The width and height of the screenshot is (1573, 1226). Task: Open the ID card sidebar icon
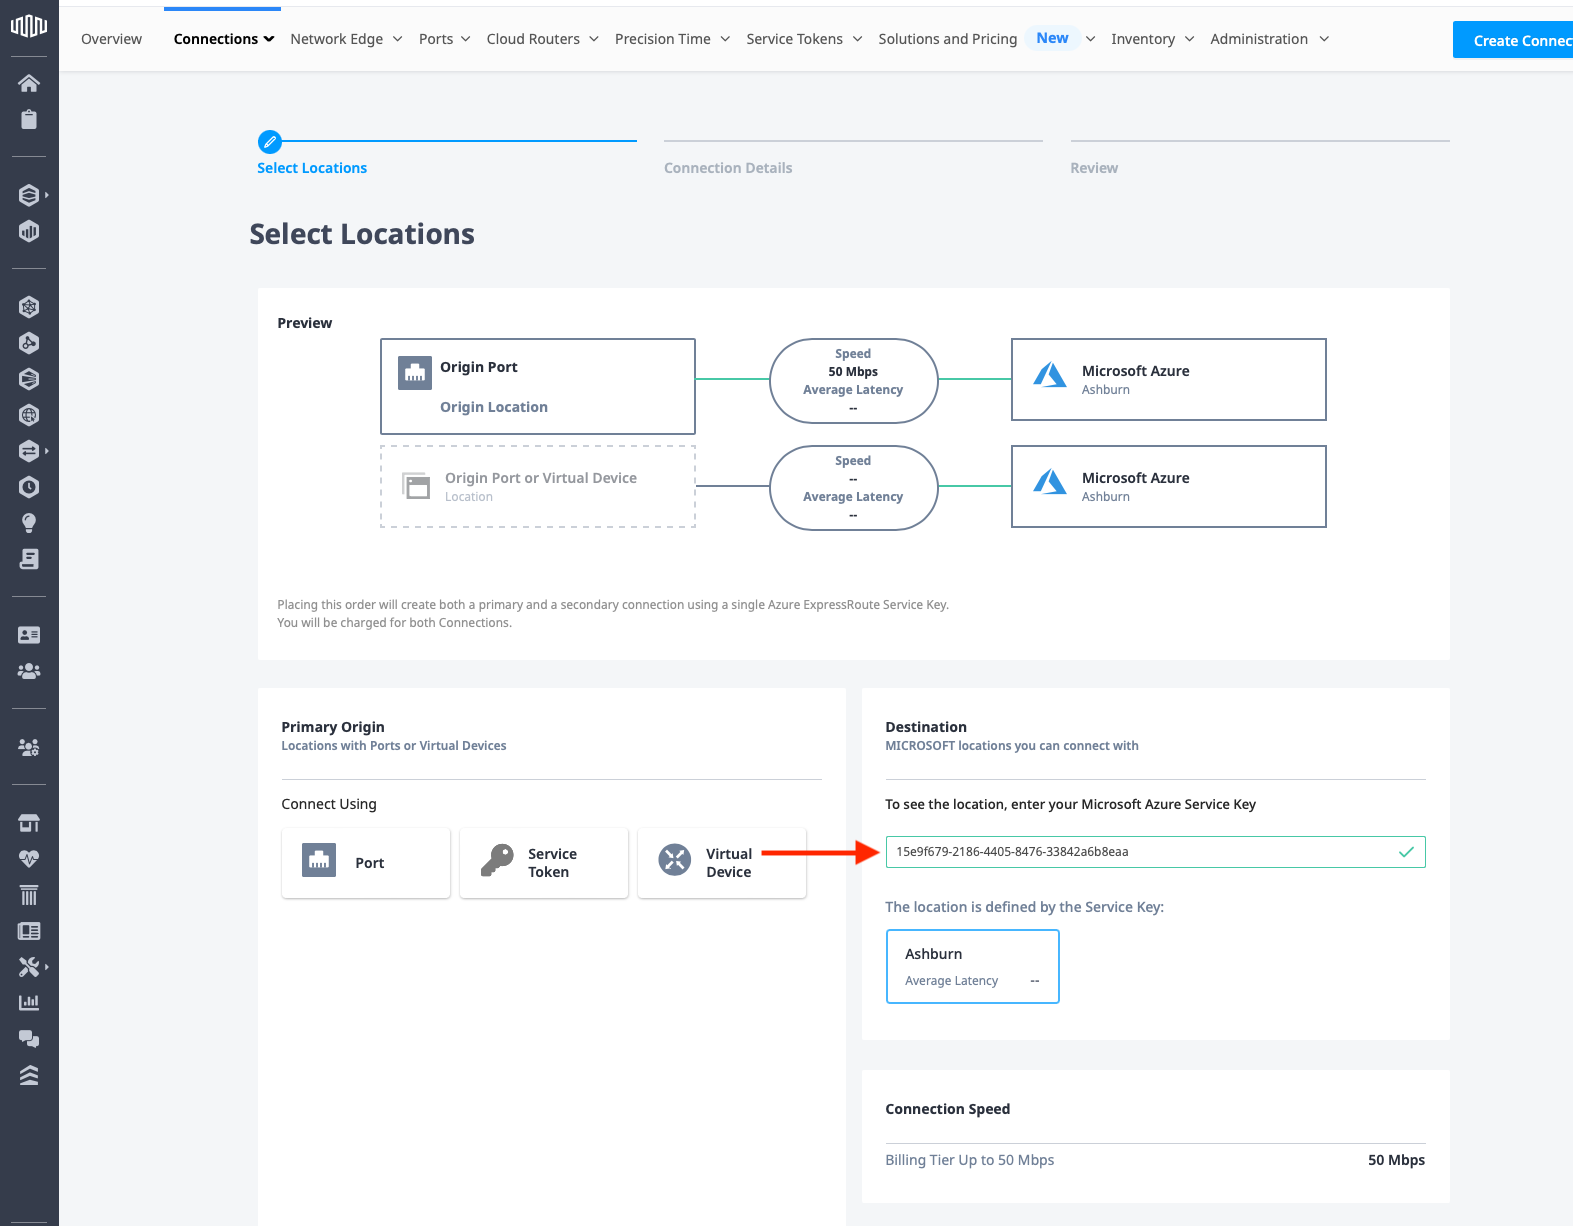(29, 635)
